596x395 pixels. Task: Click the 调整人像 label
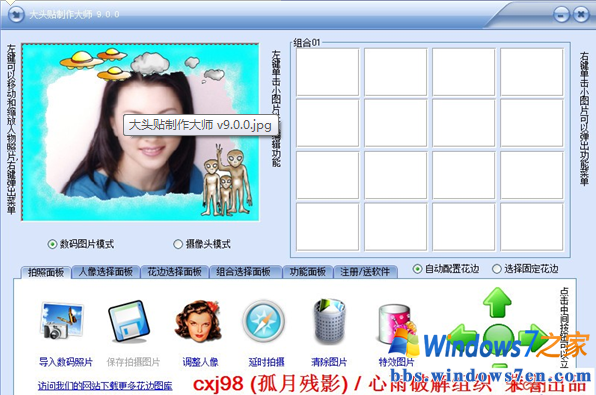click(x=200, y=362)
